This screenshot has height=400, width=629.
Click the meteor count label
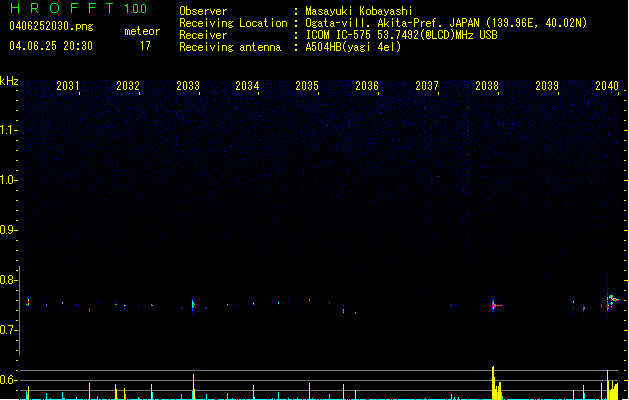pyautogui.click(x=142, y=31)
